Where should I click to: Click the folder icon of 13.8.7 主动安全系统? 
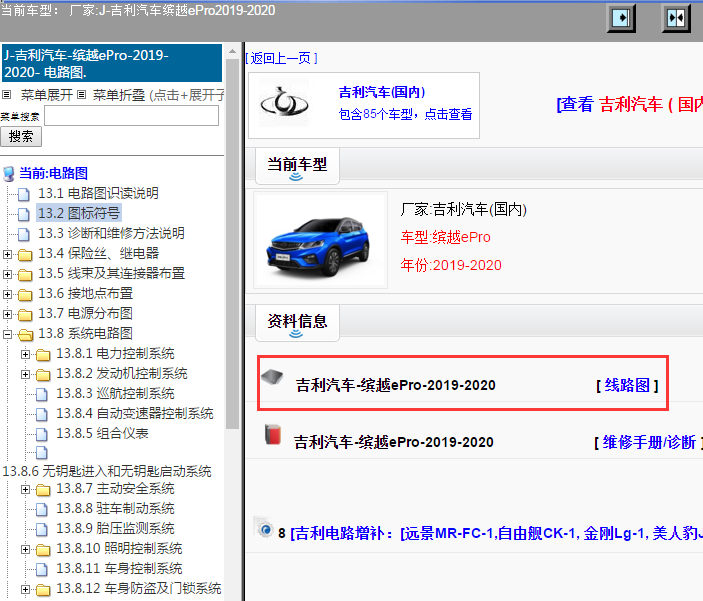tap(43, 490)
